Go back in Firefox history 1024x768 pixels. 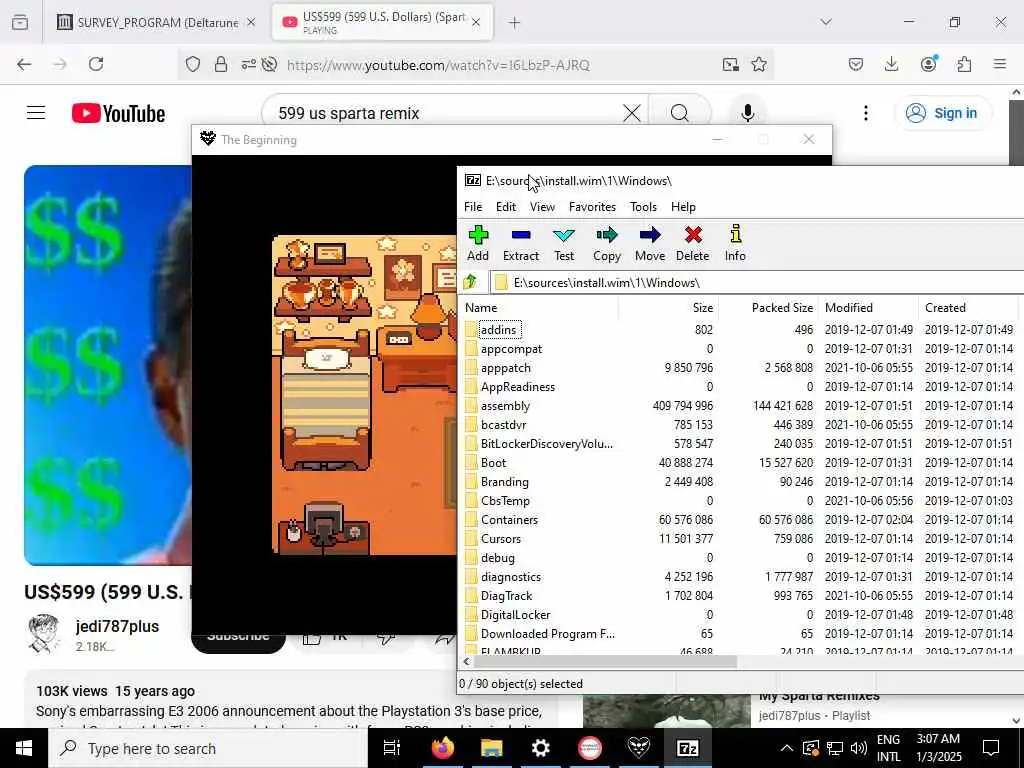(24, 64)
